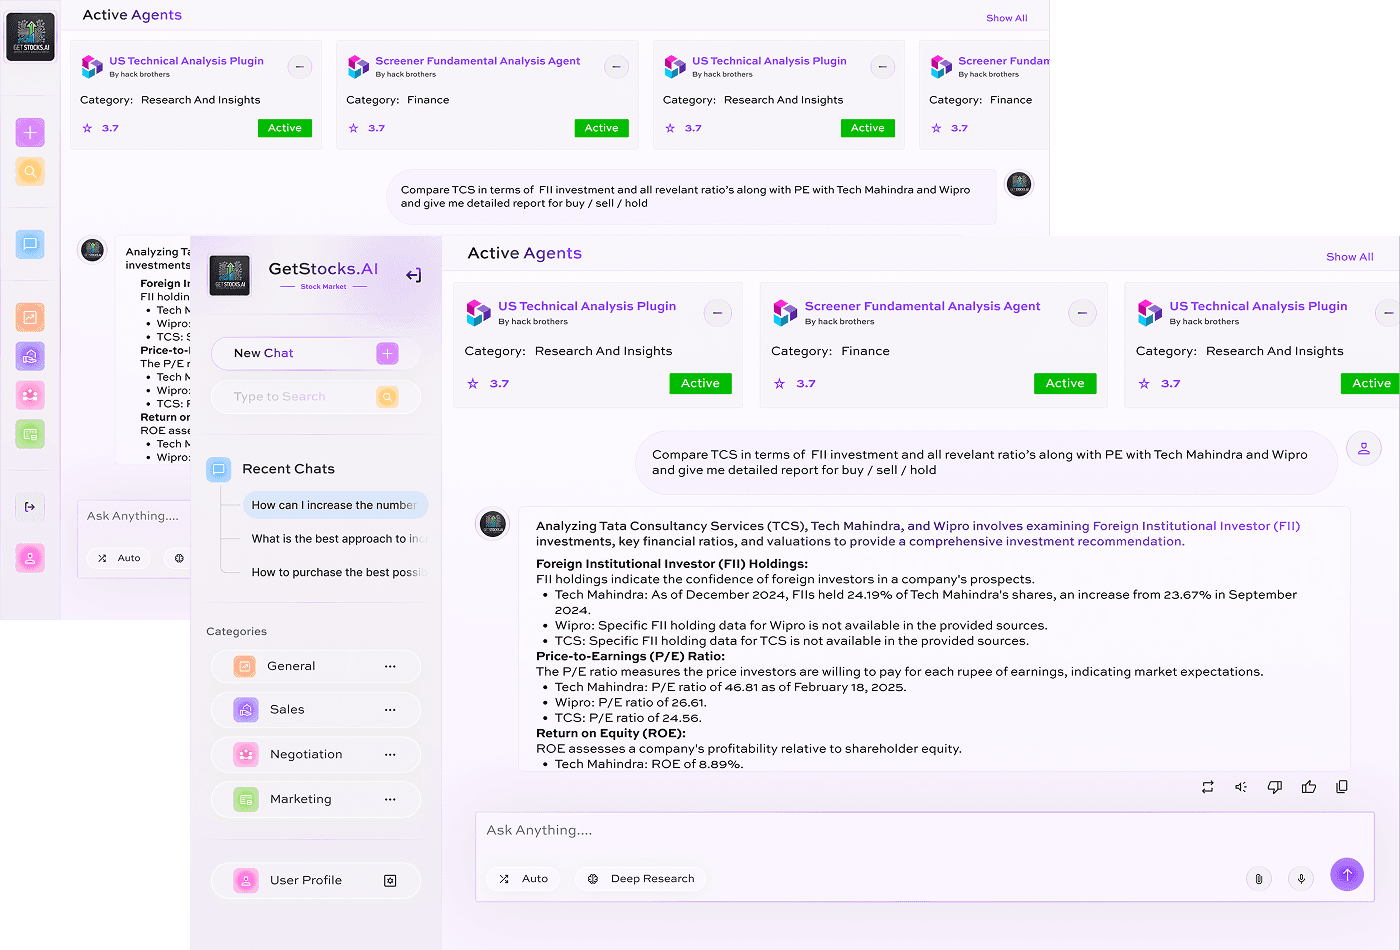Open the pink user profile icon in the background sidebar
This screenshot has width=1400, height=950.
point(30,558)
